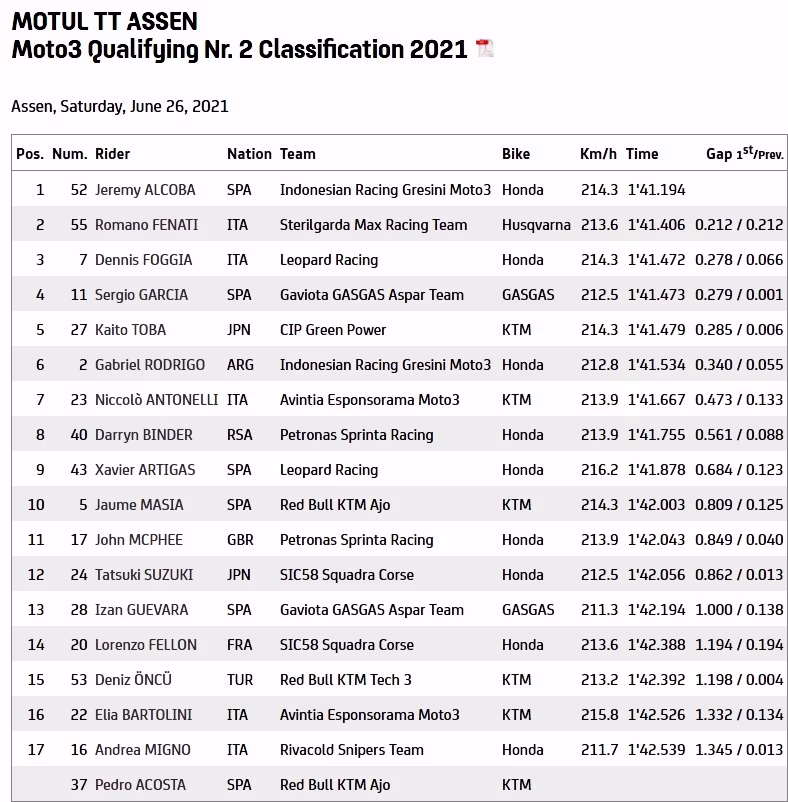Click the Rider column header
Screen dimensions: 788x802
112,154
